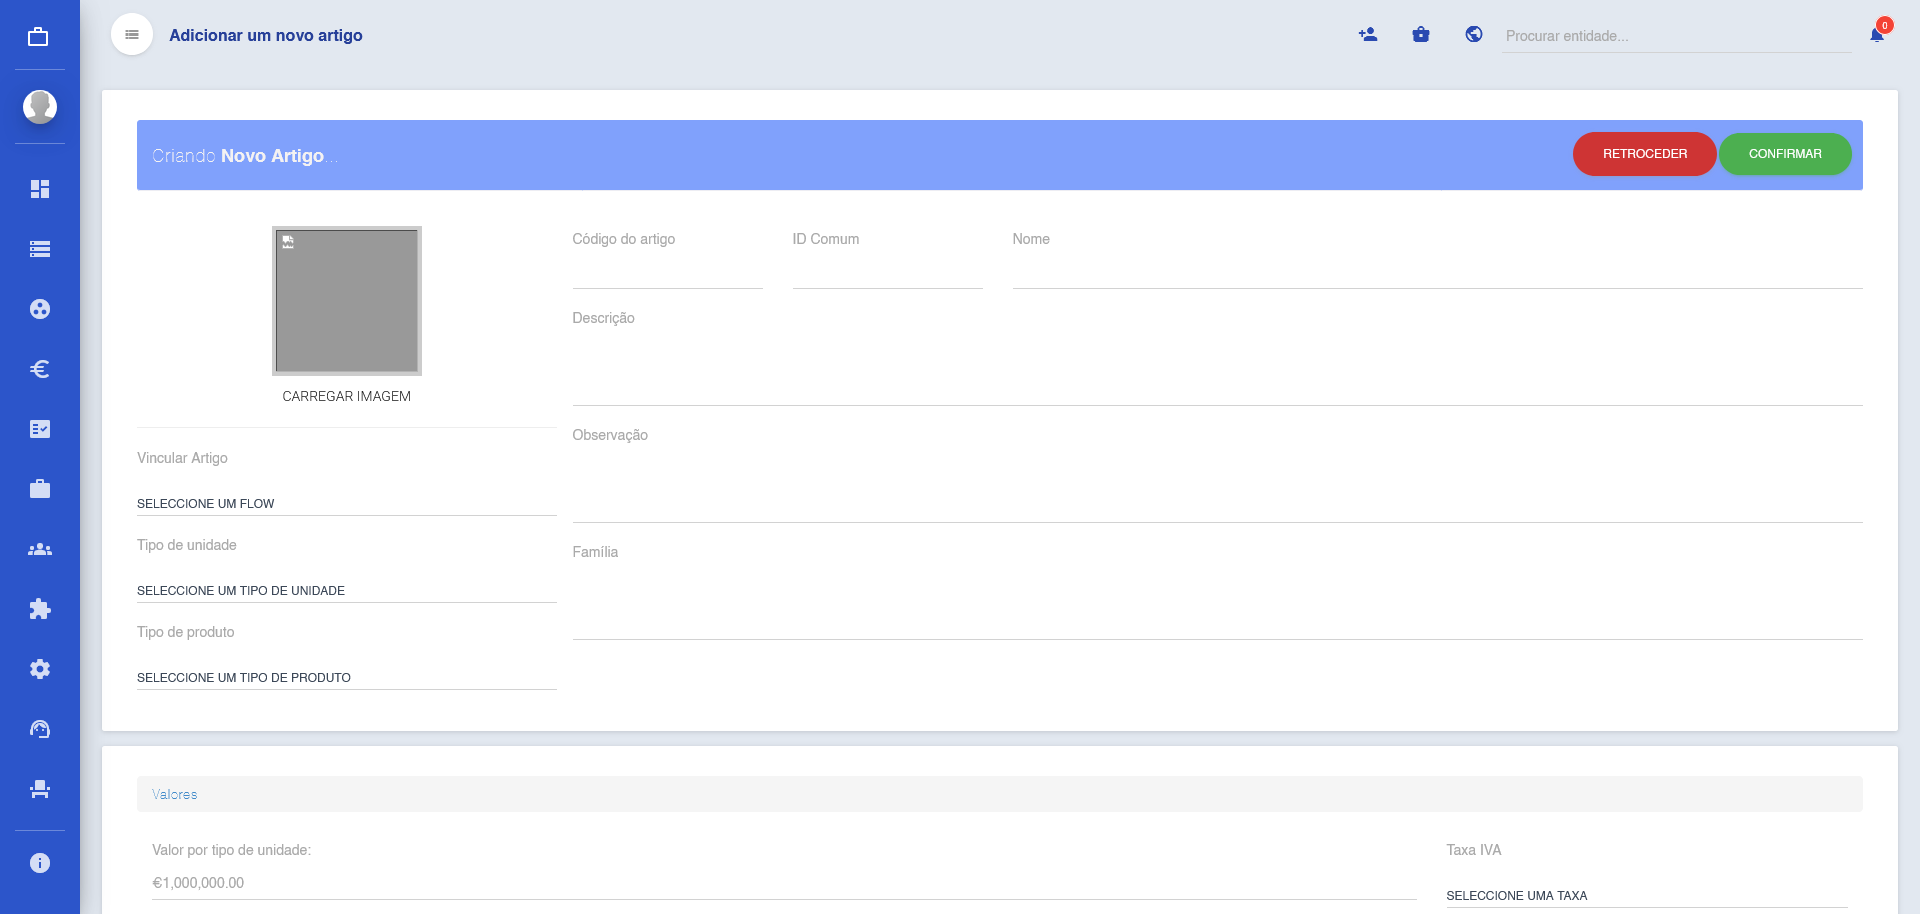Toggle the hamburger menu button

pyautogui.click(x=132, y=35)
